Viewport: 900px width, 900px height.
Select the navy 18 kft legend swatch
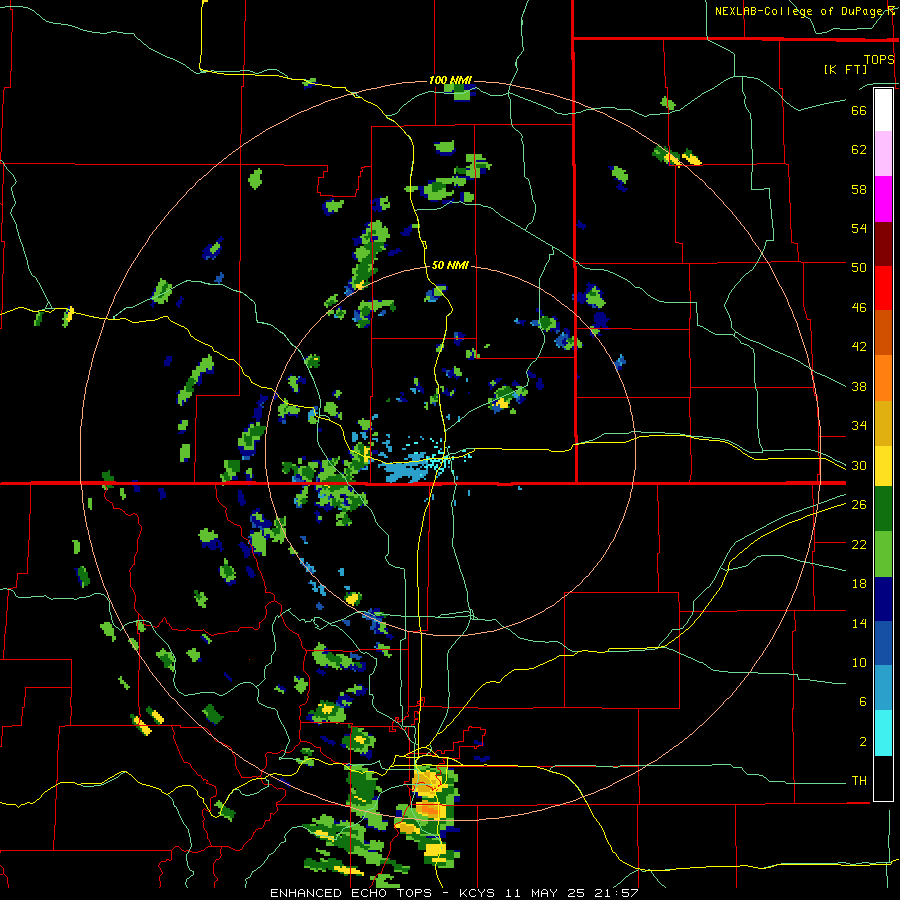pyautogui.click(x=883, y=599)
